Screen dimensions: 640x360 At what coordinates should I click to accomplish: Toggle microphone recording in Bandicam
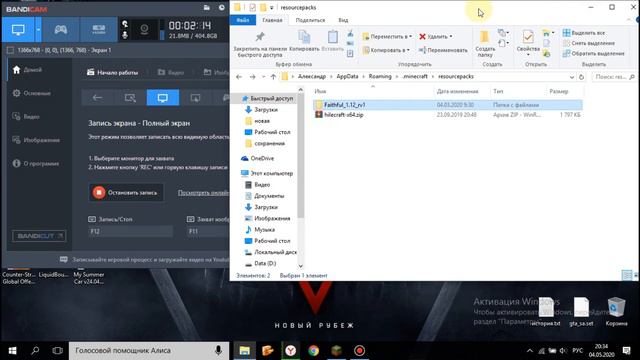click(125, 35)
